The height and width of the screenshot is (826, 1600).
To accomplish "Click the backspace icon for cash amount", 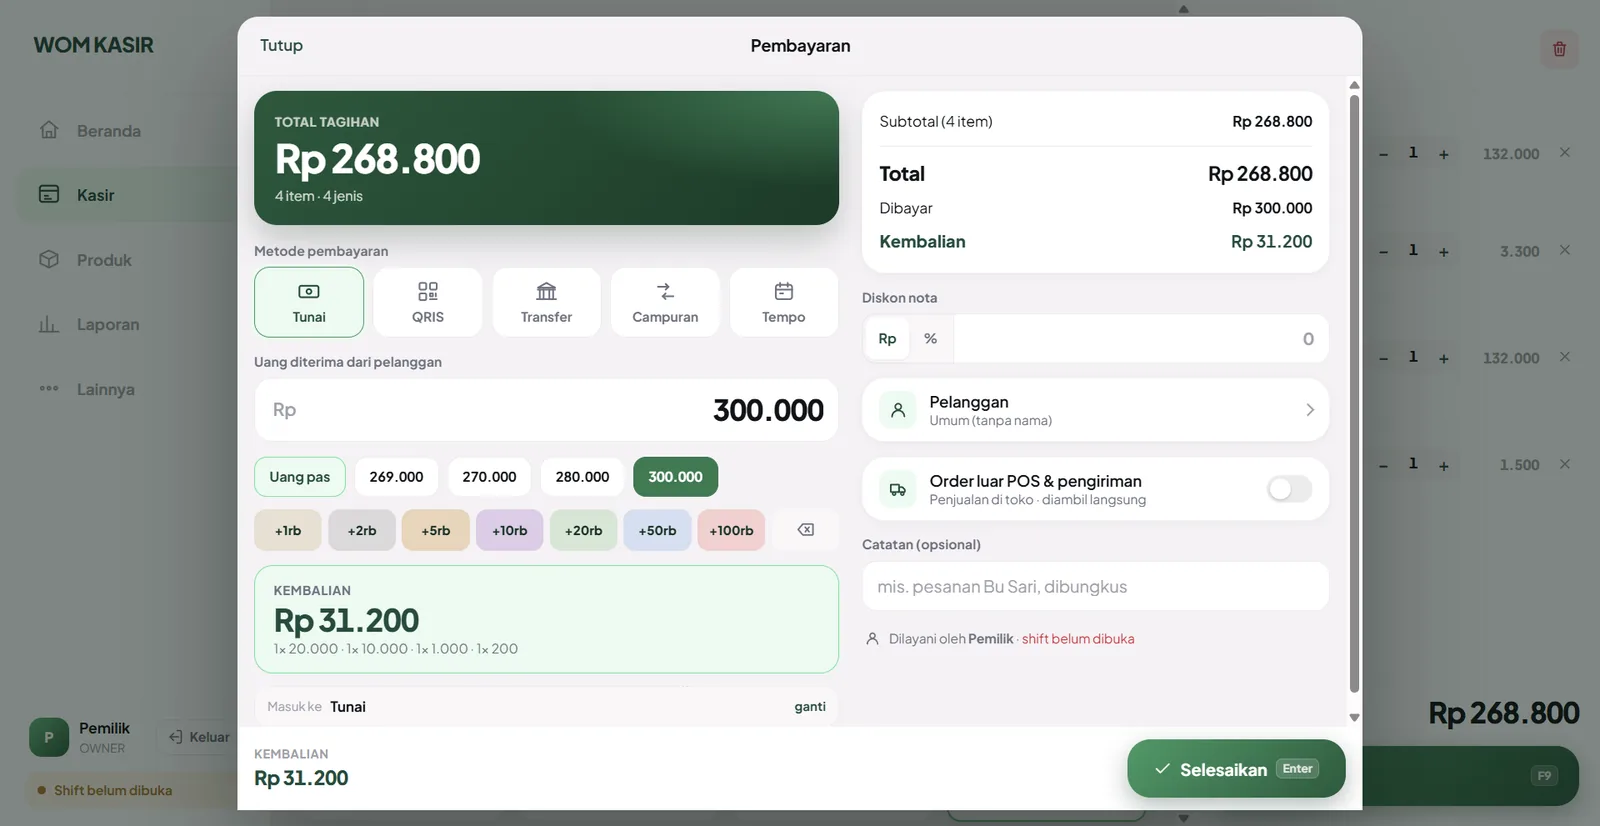I will pyautogui.click(x=806, y=530).
